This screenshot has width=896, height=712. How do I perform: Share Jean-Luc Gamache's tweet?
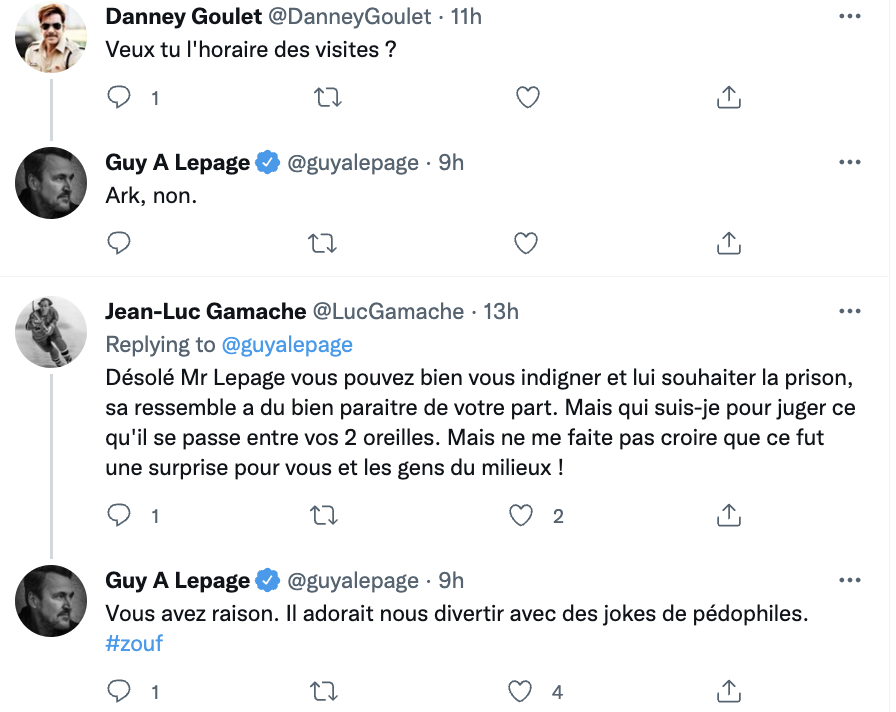point(729,515)
